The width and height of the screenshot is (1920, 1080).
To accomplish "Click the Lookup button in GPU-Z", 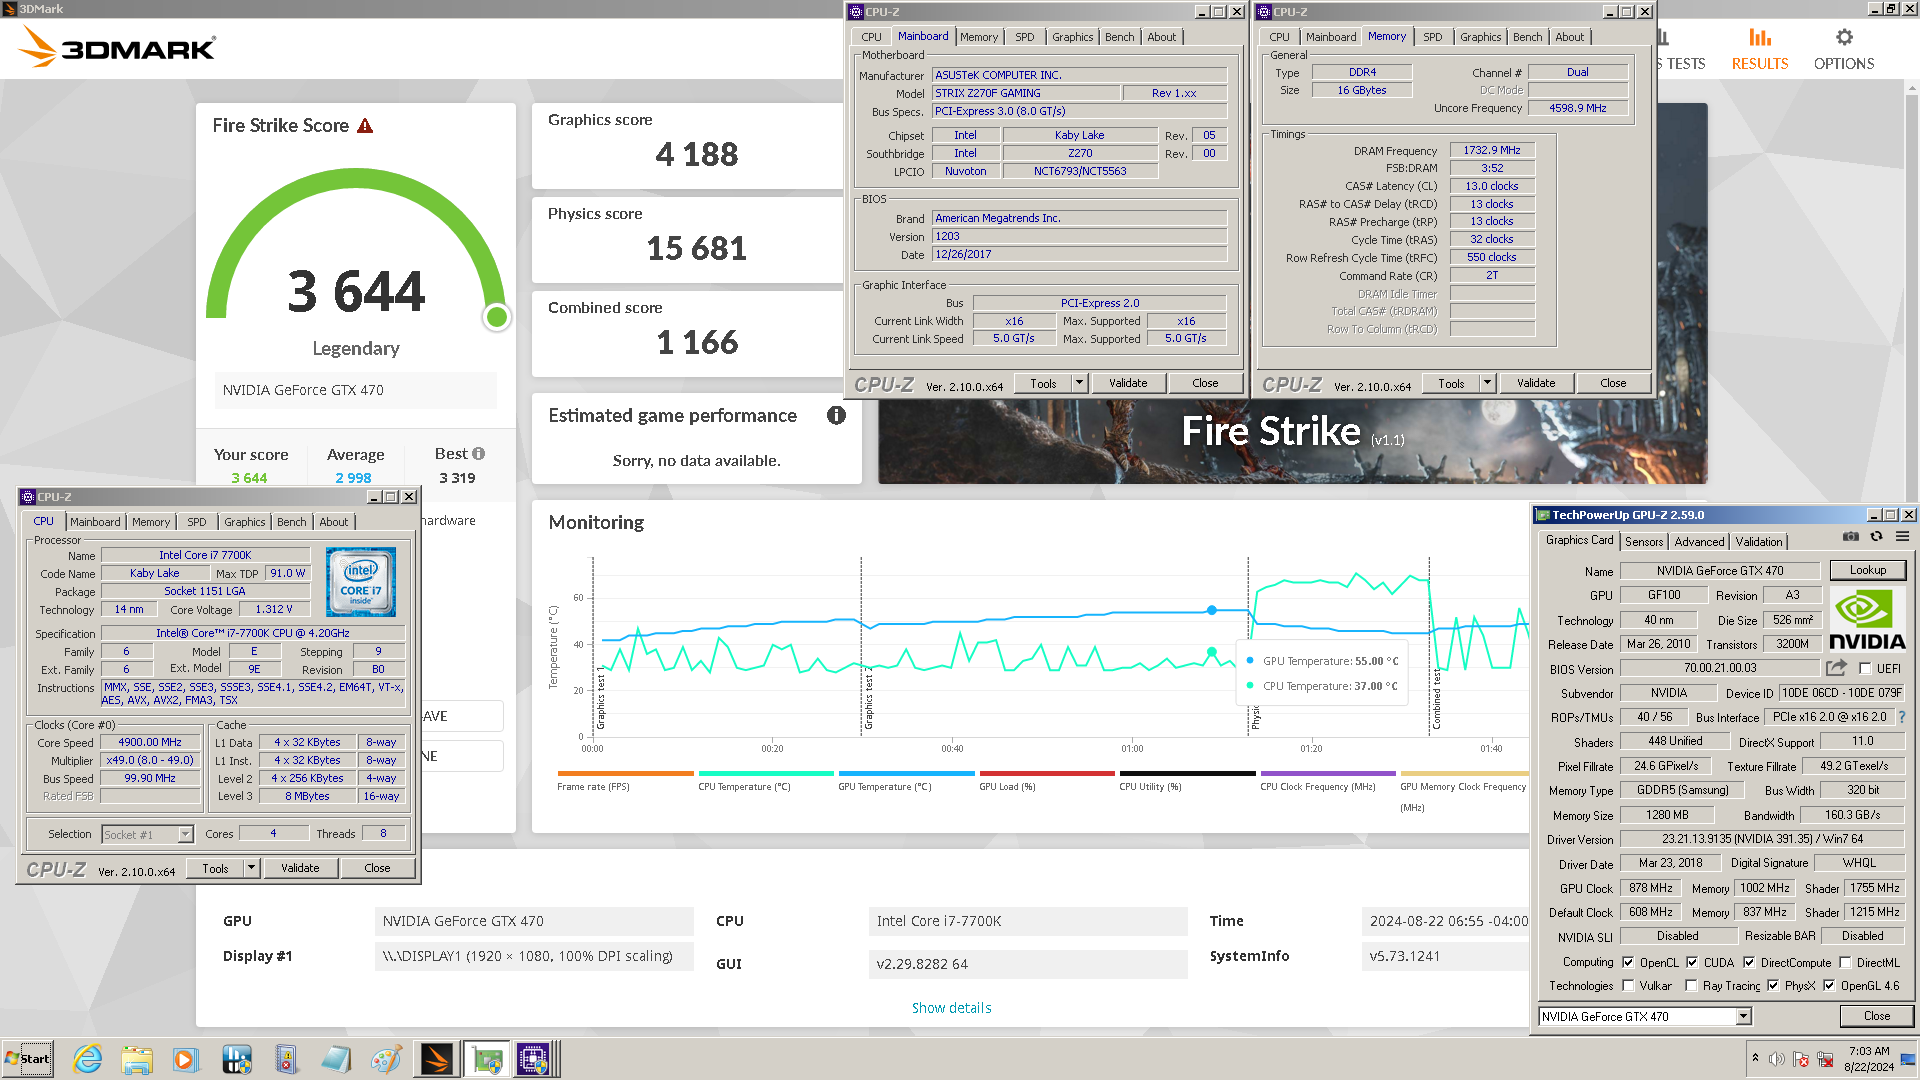I will point(1867,570).
